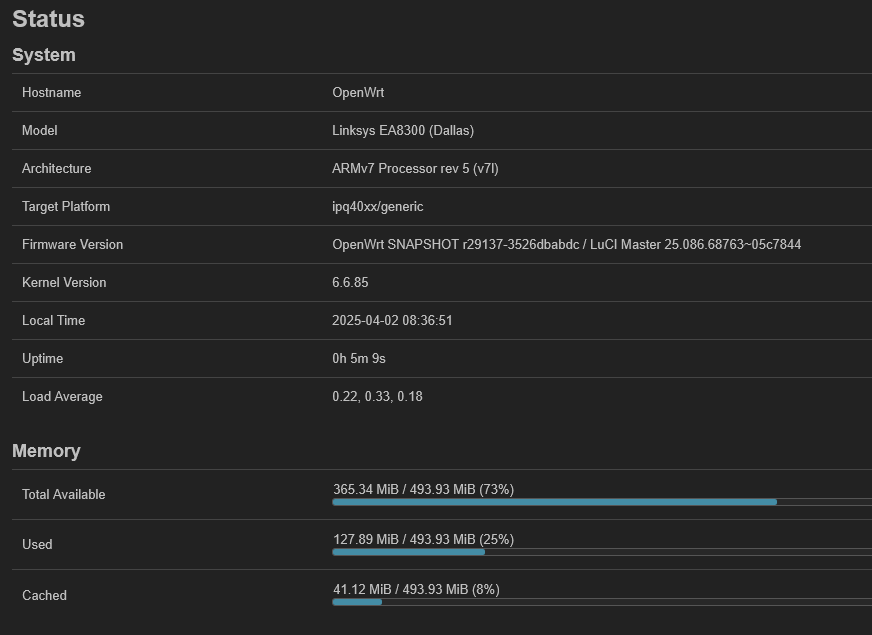Click the Total Available memory progress bar
This screenshot has height=635, width=872.
[602, 502]
